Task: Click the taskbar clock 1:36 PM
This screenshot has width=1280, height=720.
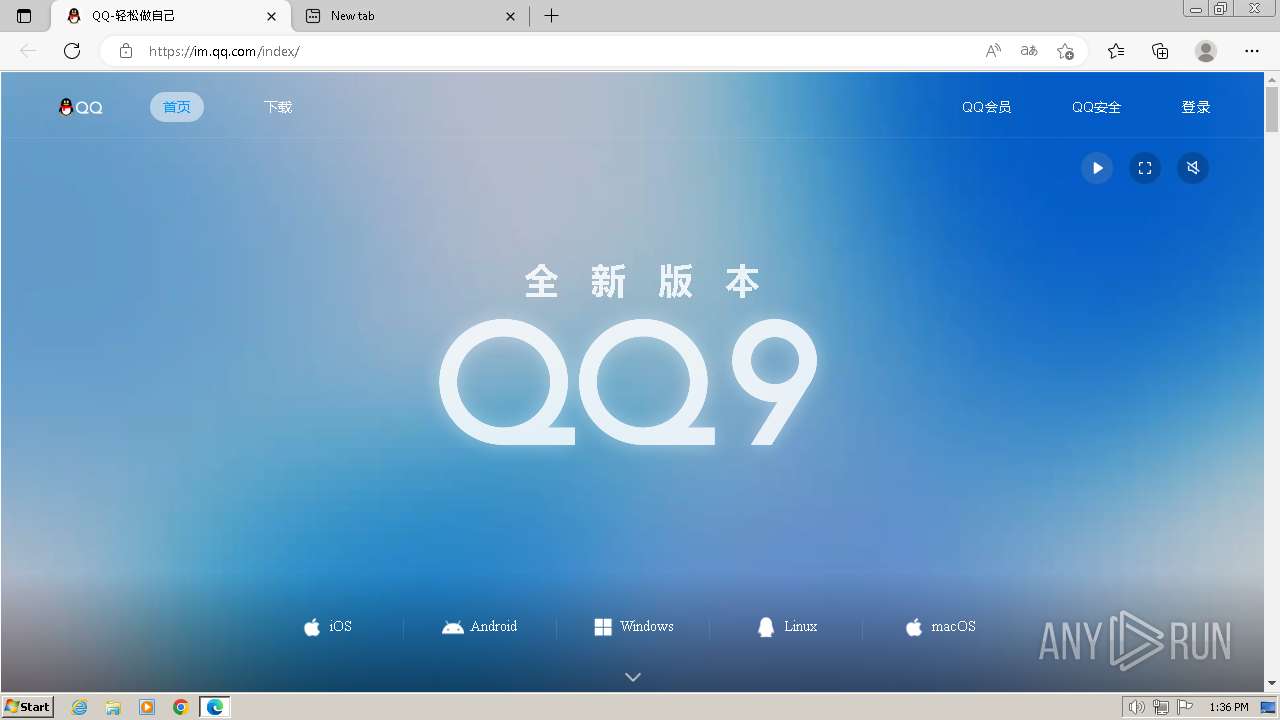Action: click(1229, 707)
